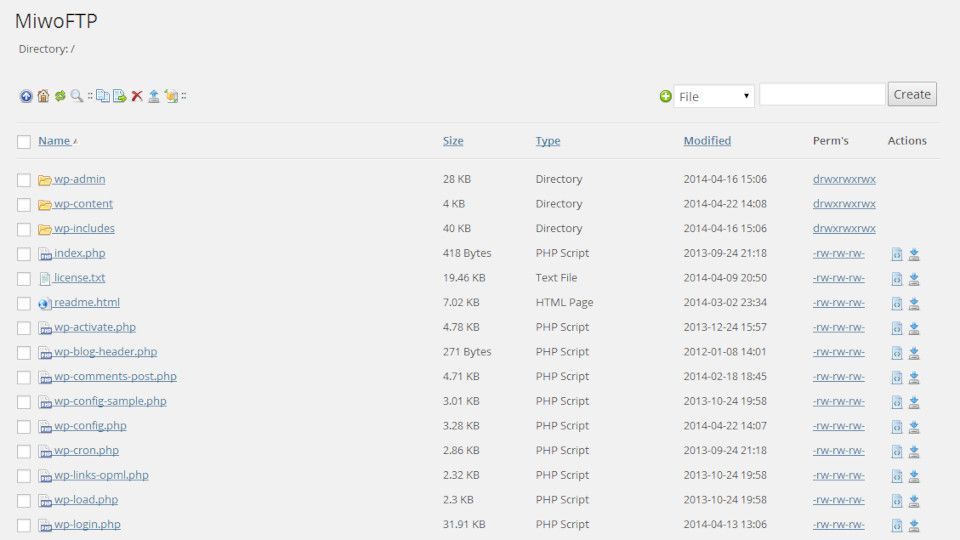
Task: Open wp-cron.php file link
Action: coord(86,450)
